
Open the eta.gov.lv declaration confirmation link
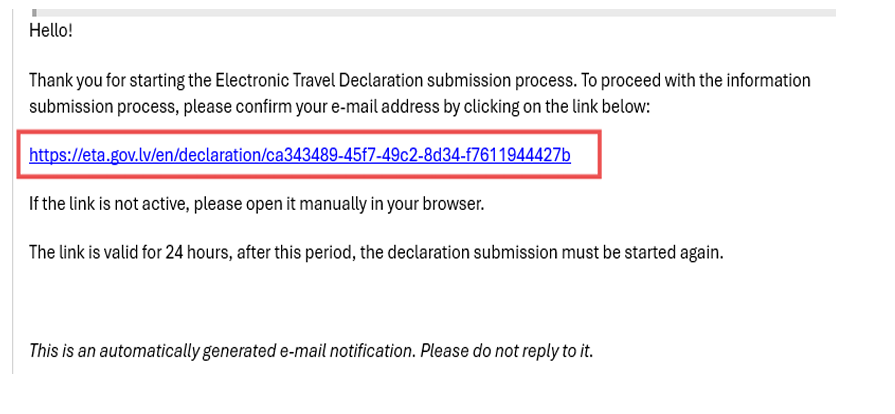pos(299,155)
